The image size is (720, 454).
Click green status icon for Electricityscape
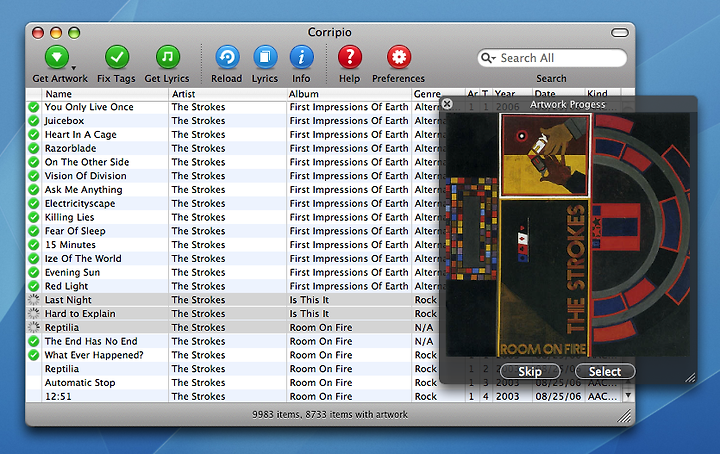tap(34, 203)
